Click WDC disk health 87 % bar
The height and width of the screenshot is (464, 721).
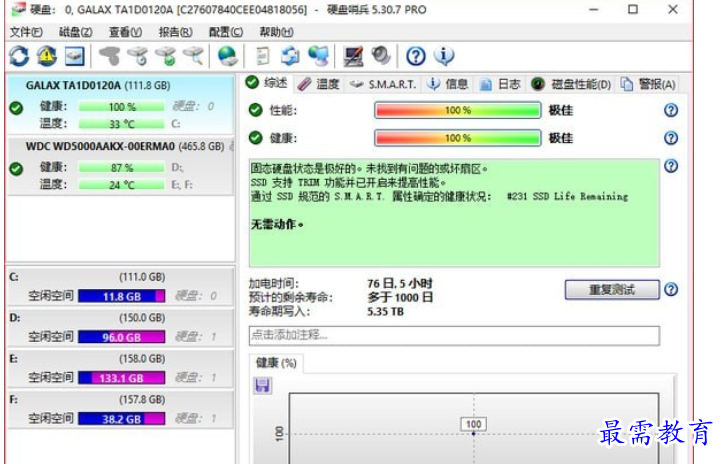121,167
